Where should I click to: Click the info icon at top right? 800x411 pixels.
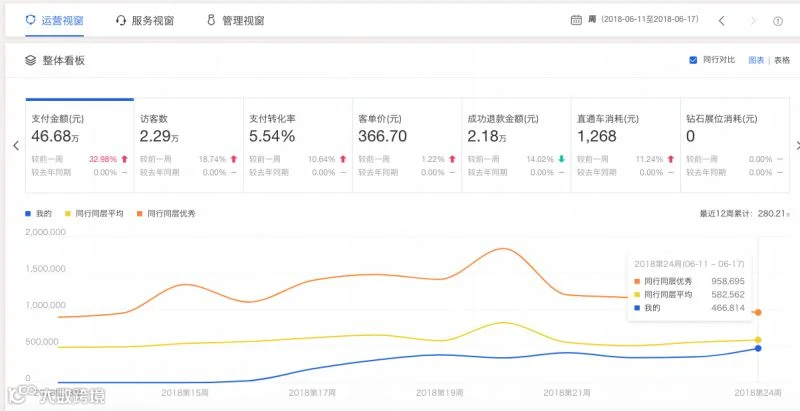pyautogui.click(x=778, y=21)
